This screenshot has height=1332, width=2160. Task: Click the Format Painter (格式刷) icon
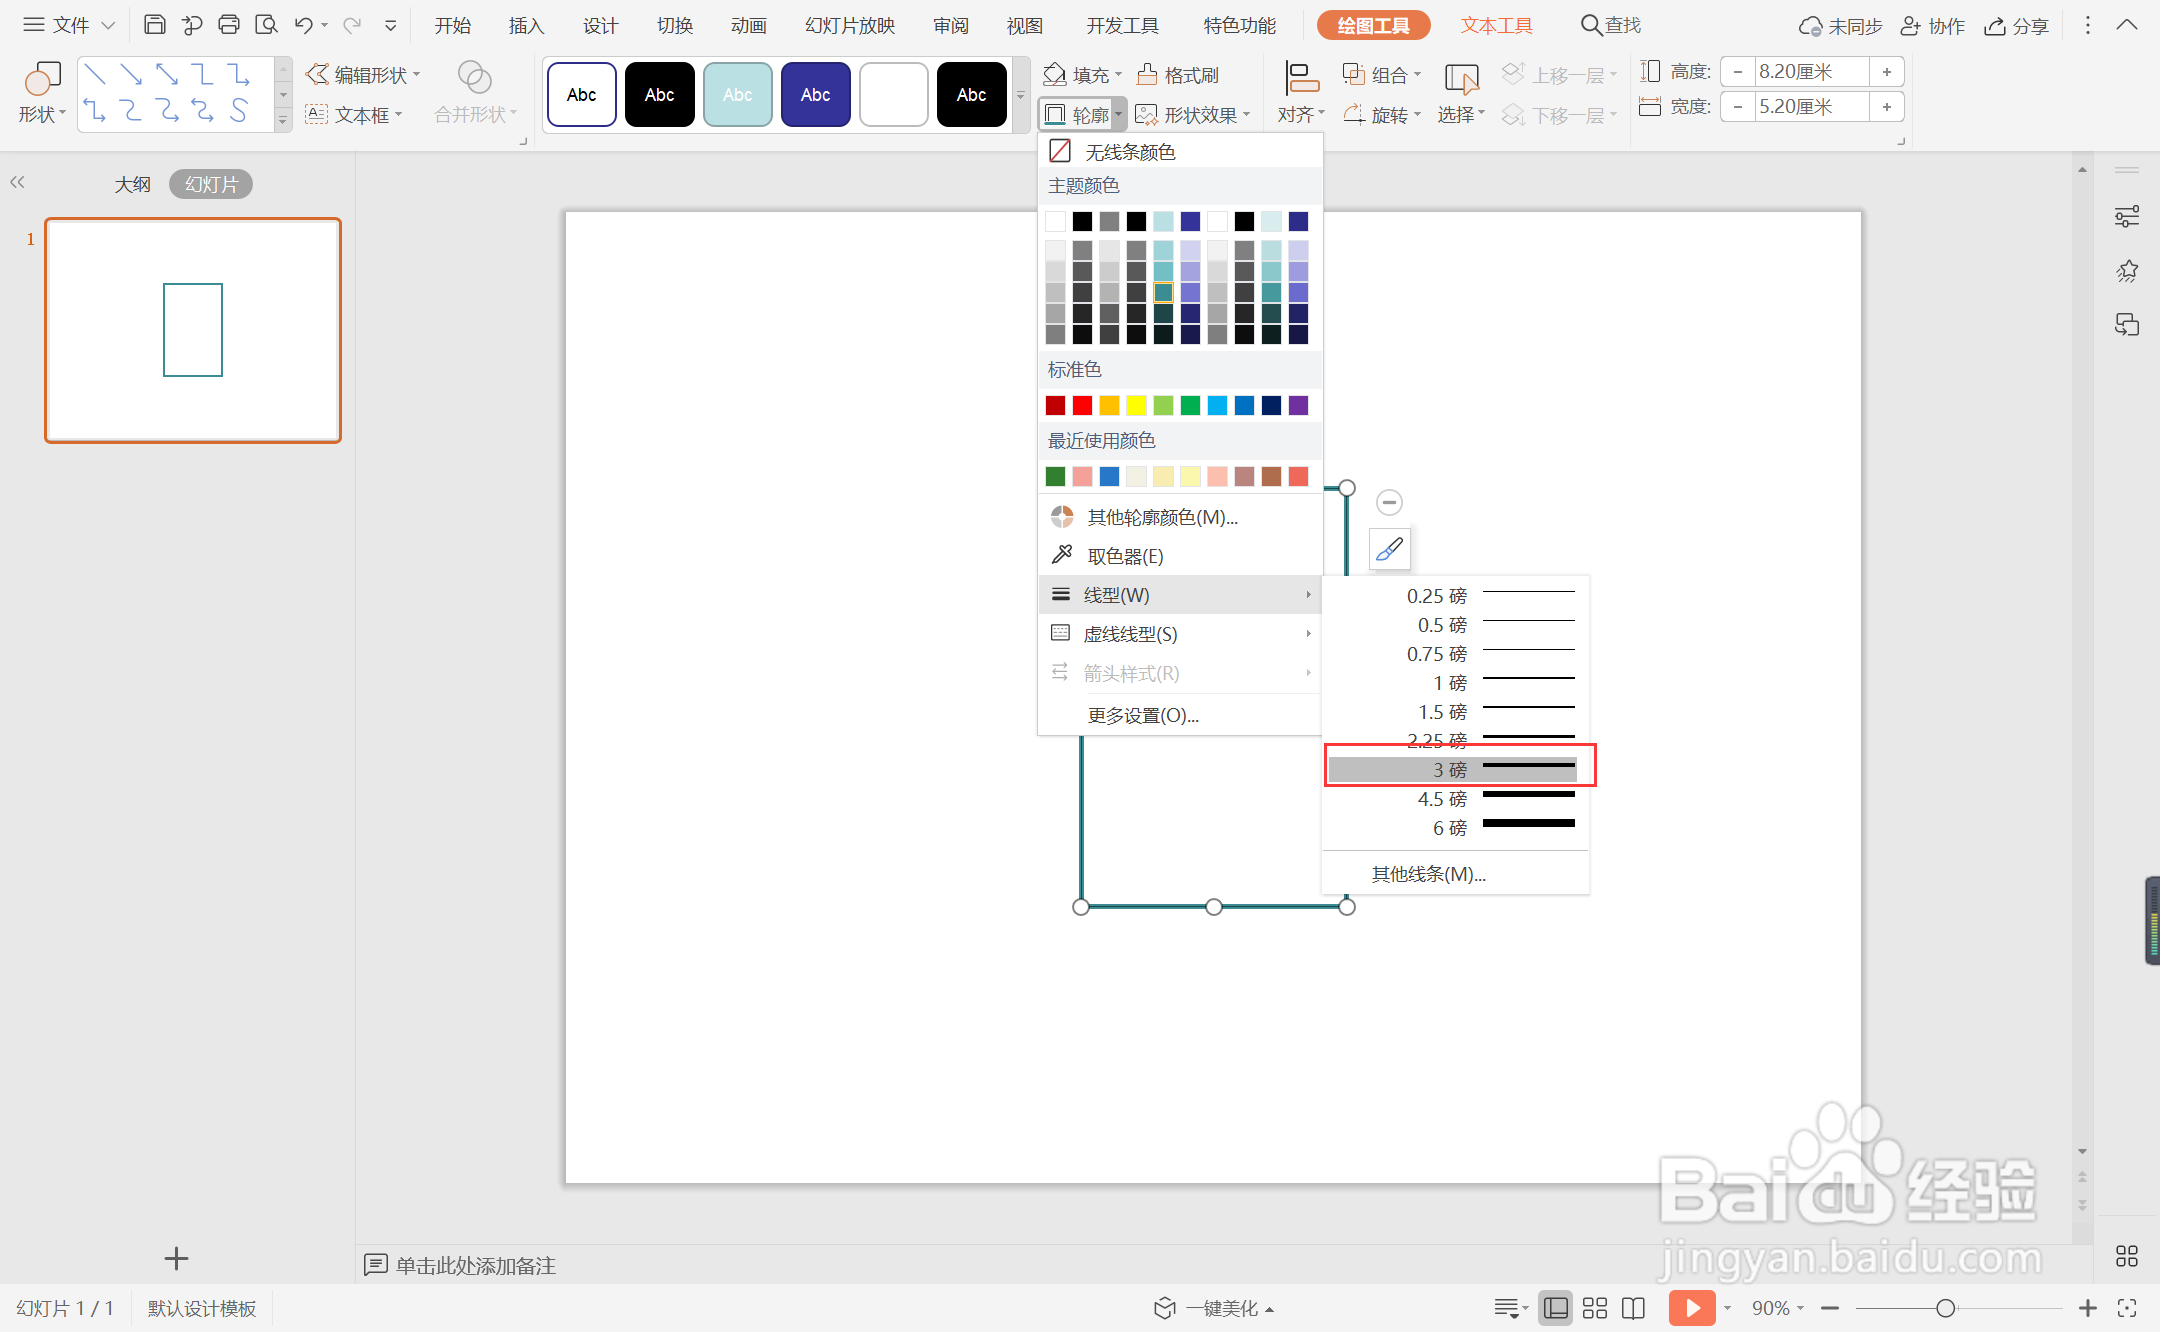(x=1148, y=75)
